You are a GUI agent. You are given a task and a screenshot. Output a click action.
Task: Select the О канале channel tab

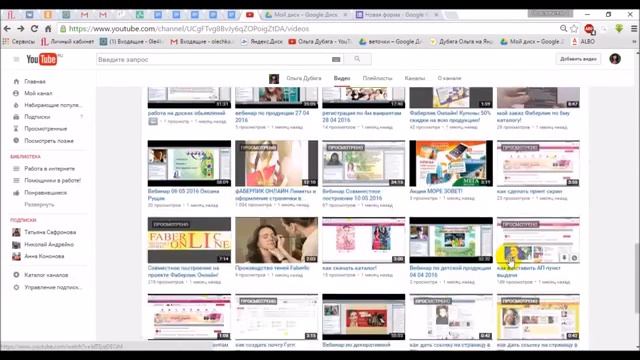point(449,78)
